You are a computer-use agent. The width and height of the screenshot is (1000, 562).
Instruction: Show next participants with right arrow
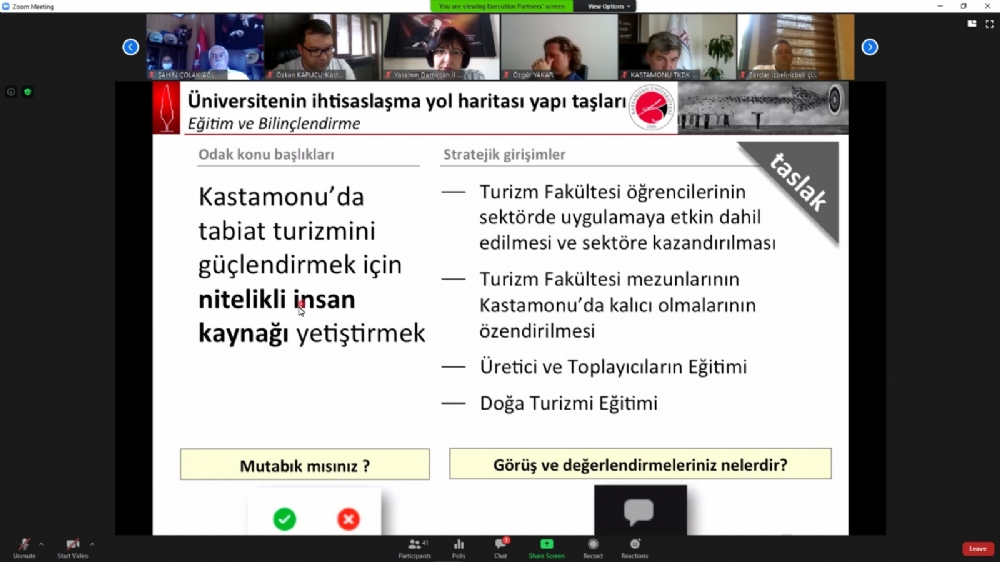click(869, 47)
